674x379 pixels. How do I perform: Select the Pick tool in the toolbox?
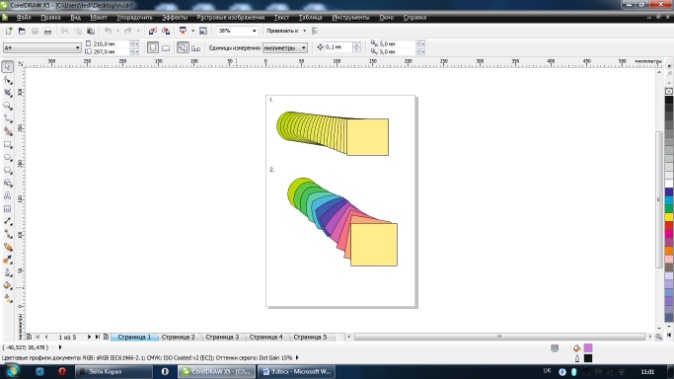tap(7, 67)
